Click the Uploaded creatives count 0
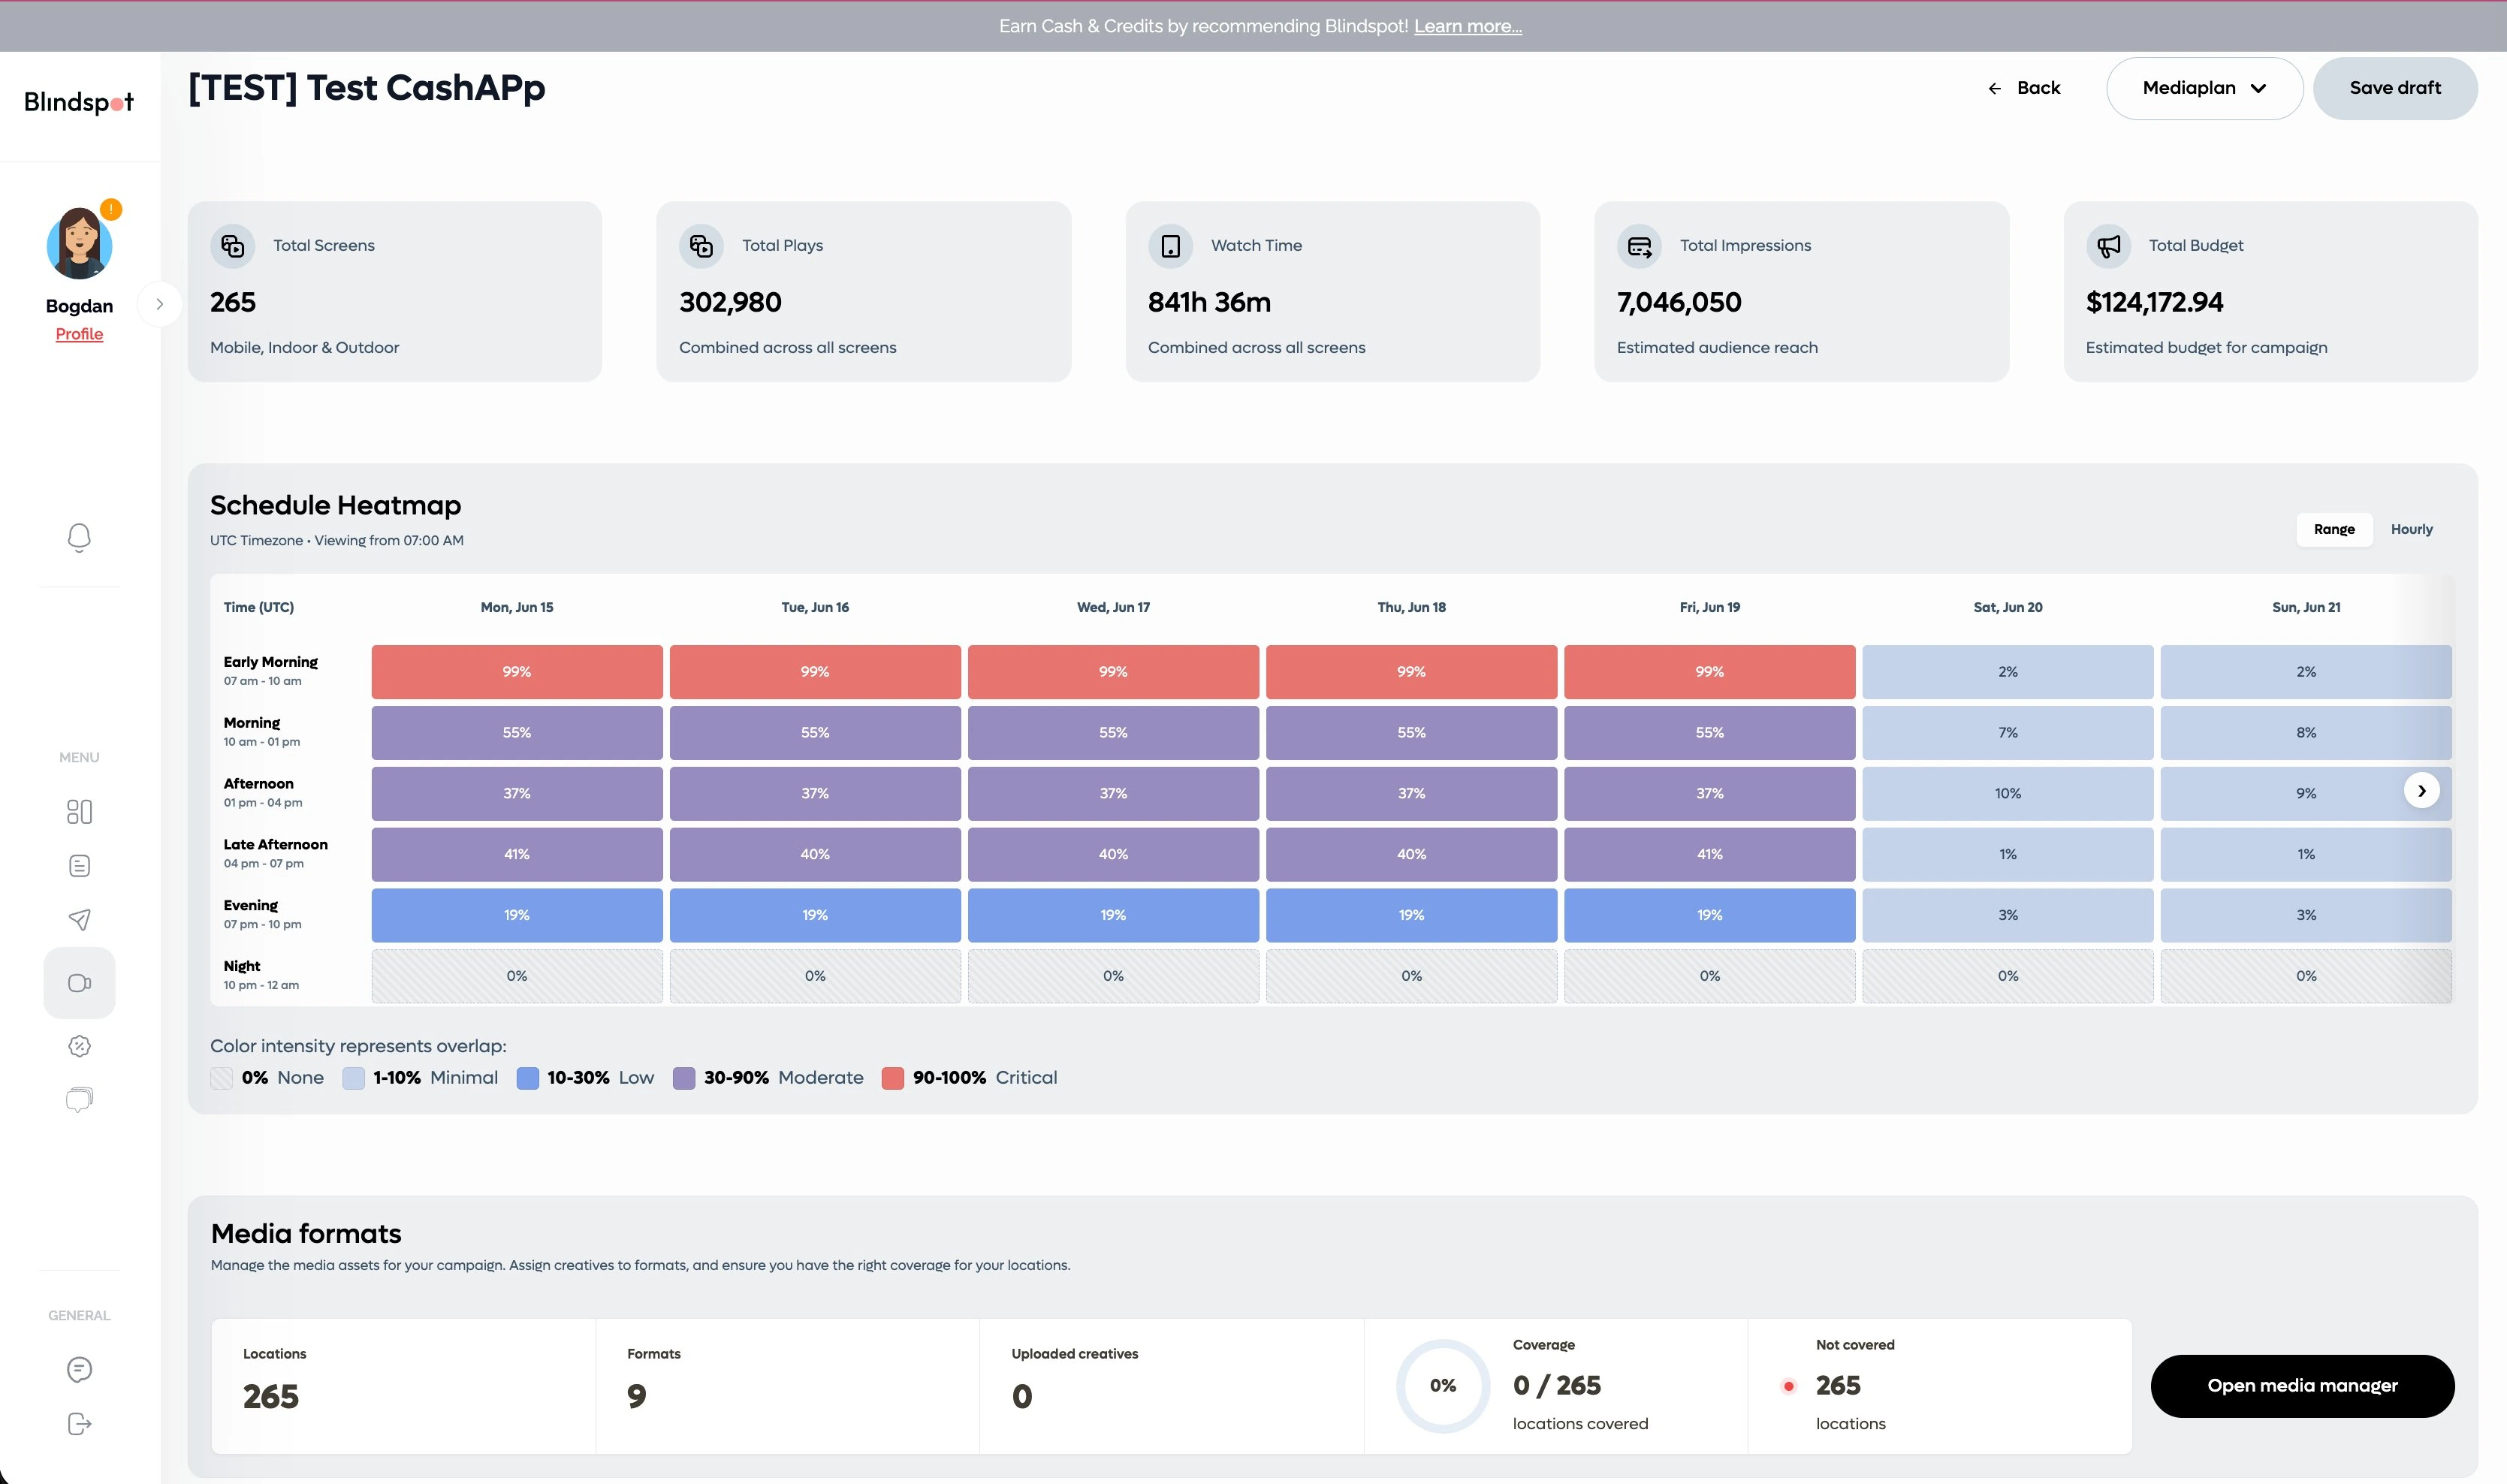Image resolution: width=2507 pixels, height=1484 pixels. point(1022,1396)
